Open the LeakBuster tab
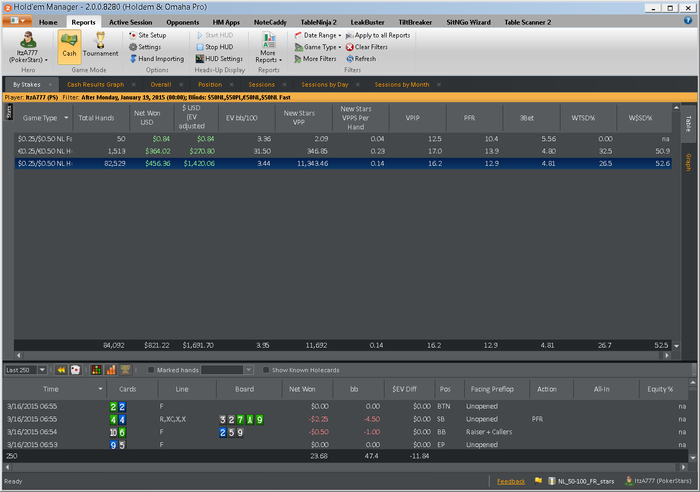 coord(367,22)
